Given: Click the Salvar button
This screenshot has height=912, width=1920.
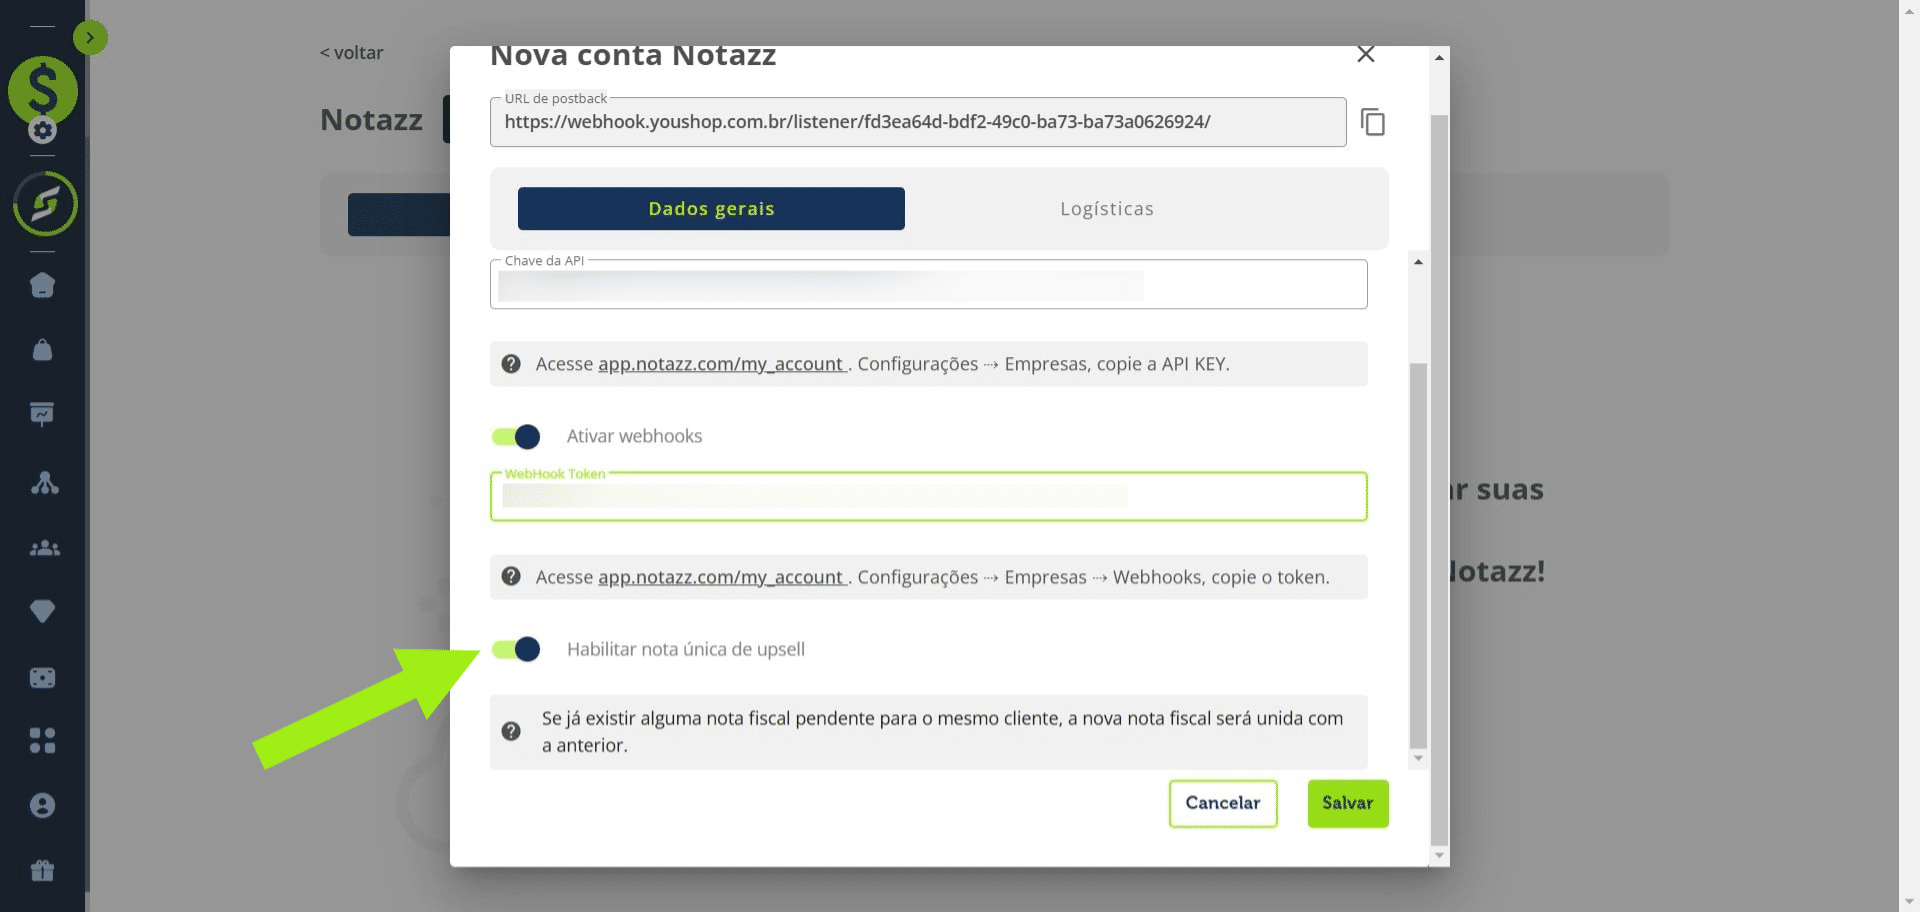Looking at the screenshot, I should [1348, 804].
